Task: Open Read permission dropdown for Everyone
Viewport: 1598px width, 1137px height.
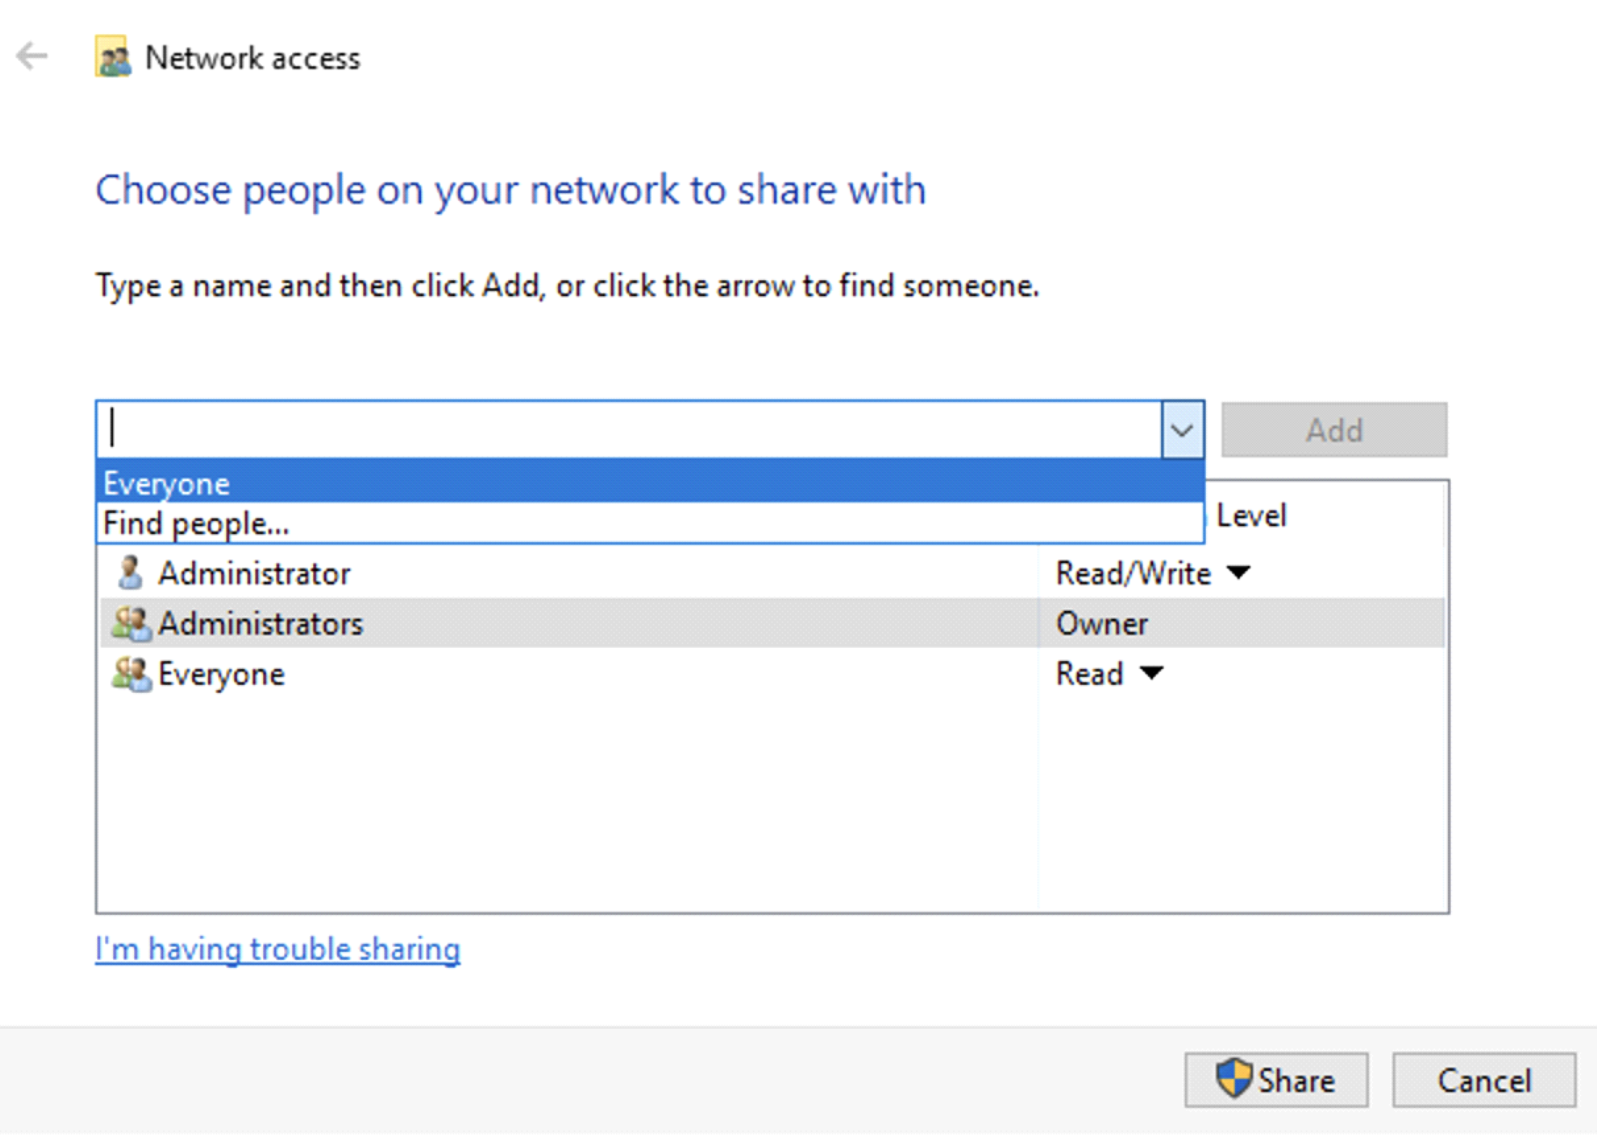Action: coord(1151,673)
